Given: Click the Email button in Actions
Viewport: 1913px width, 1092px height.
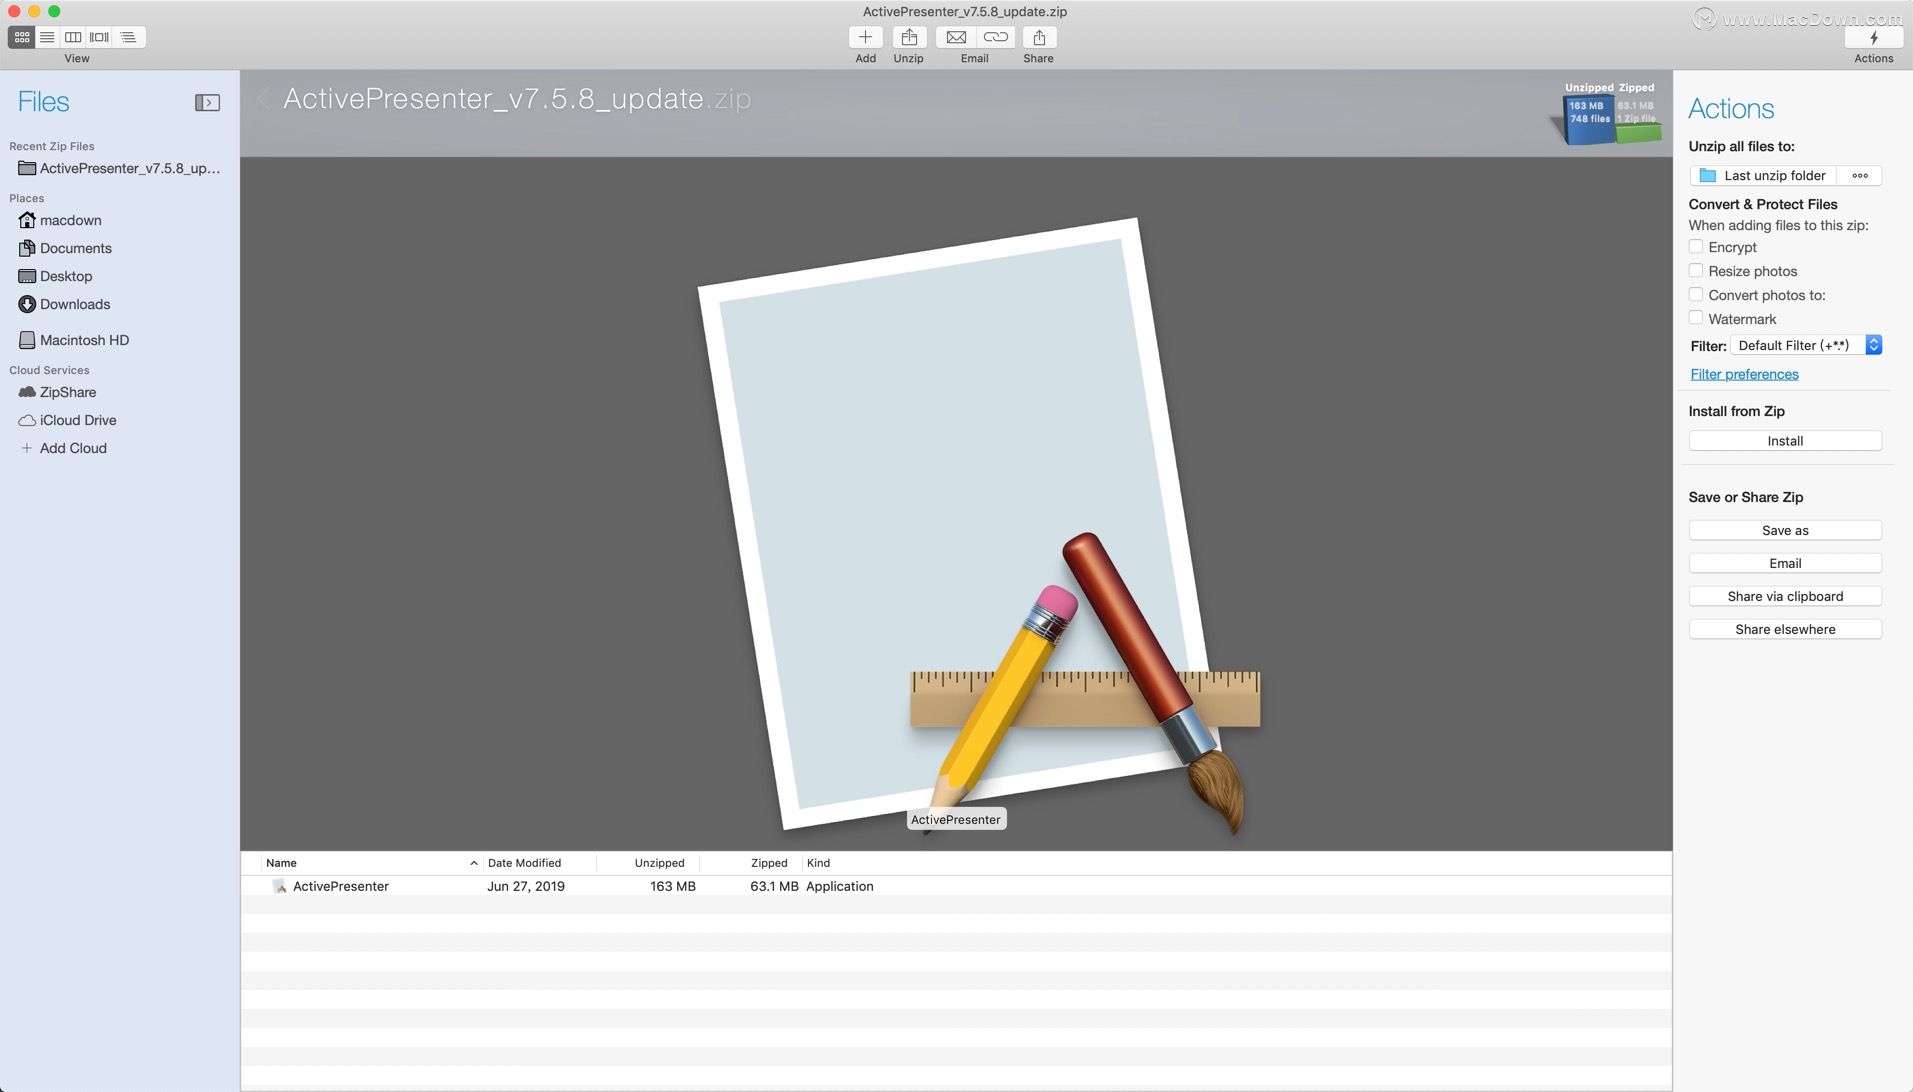Looking at the screenshot, I should pyautogui.click(x=1785, y=563).
